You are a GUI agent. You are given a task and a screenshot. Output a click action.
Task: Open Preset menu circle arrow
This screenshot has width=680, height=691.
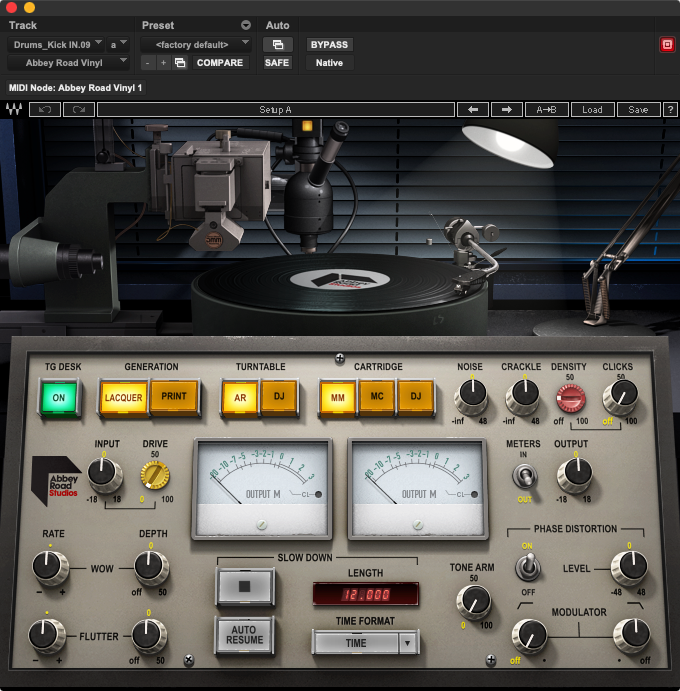[x=246, y=25]
